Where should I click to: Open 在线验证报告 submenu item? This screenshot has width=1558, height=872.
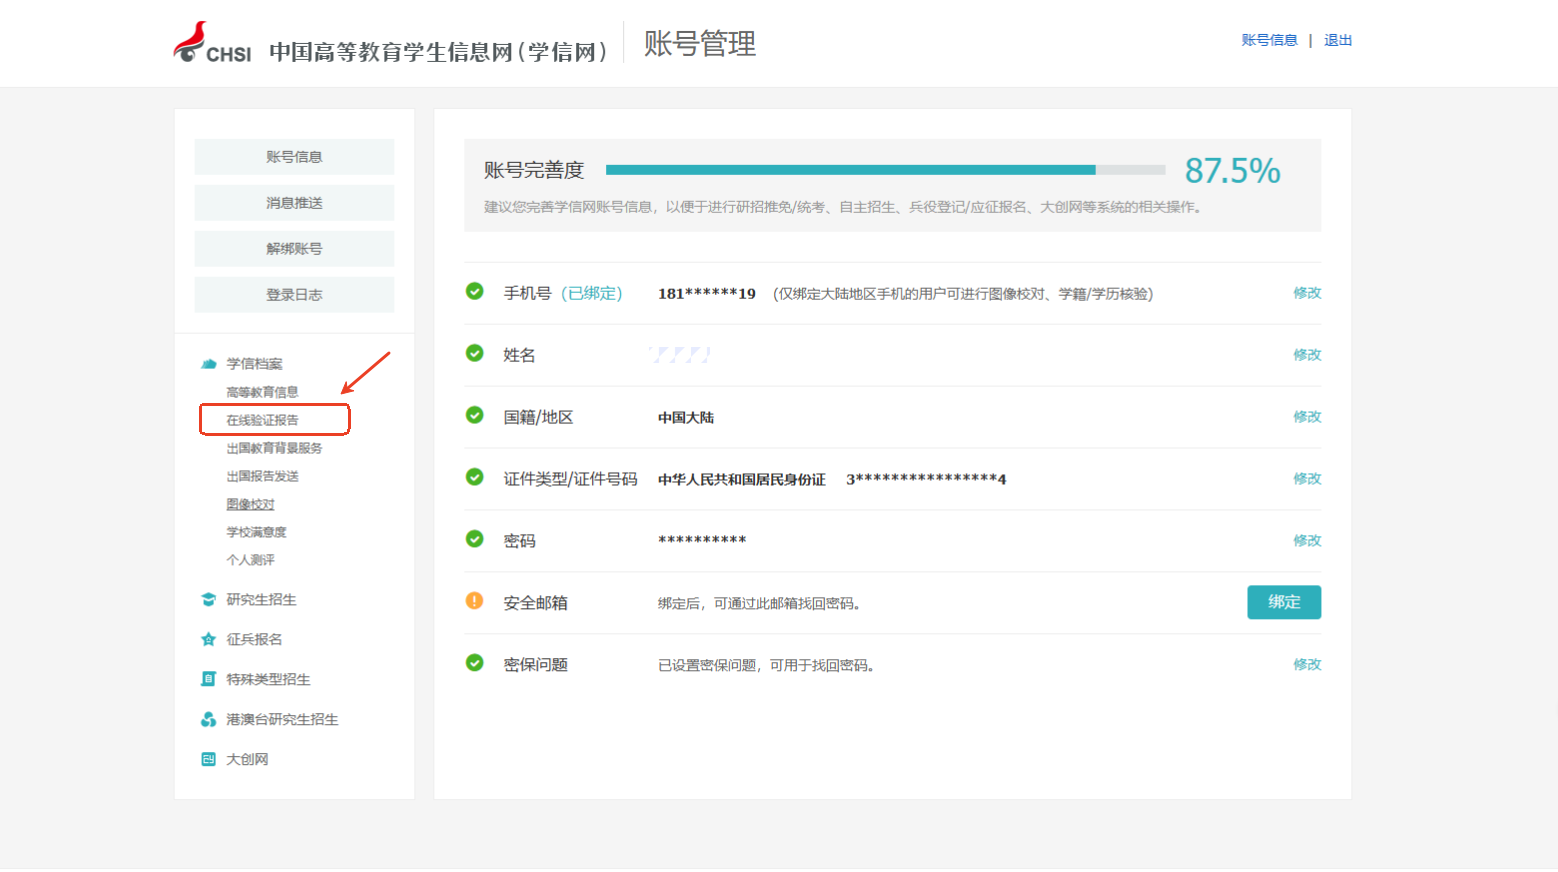pos(262,420)
